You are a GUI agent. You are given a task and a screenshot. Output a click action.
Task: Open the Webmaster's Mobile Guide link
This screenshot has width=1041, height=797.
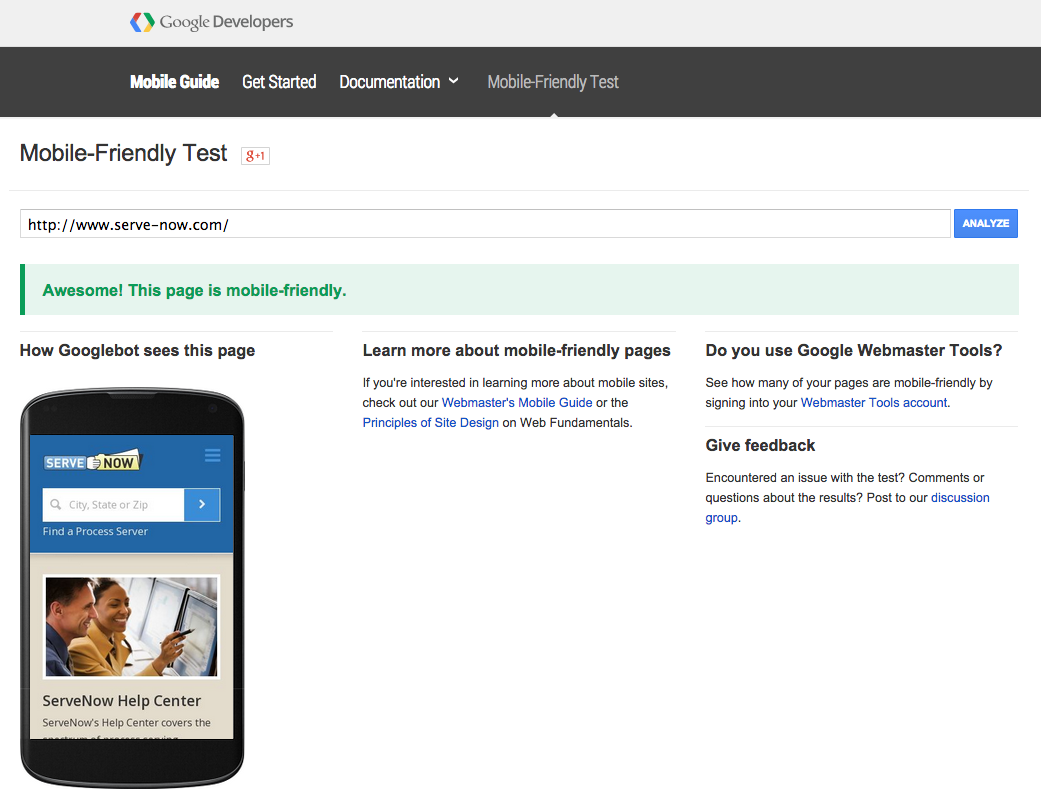point(517,402)
